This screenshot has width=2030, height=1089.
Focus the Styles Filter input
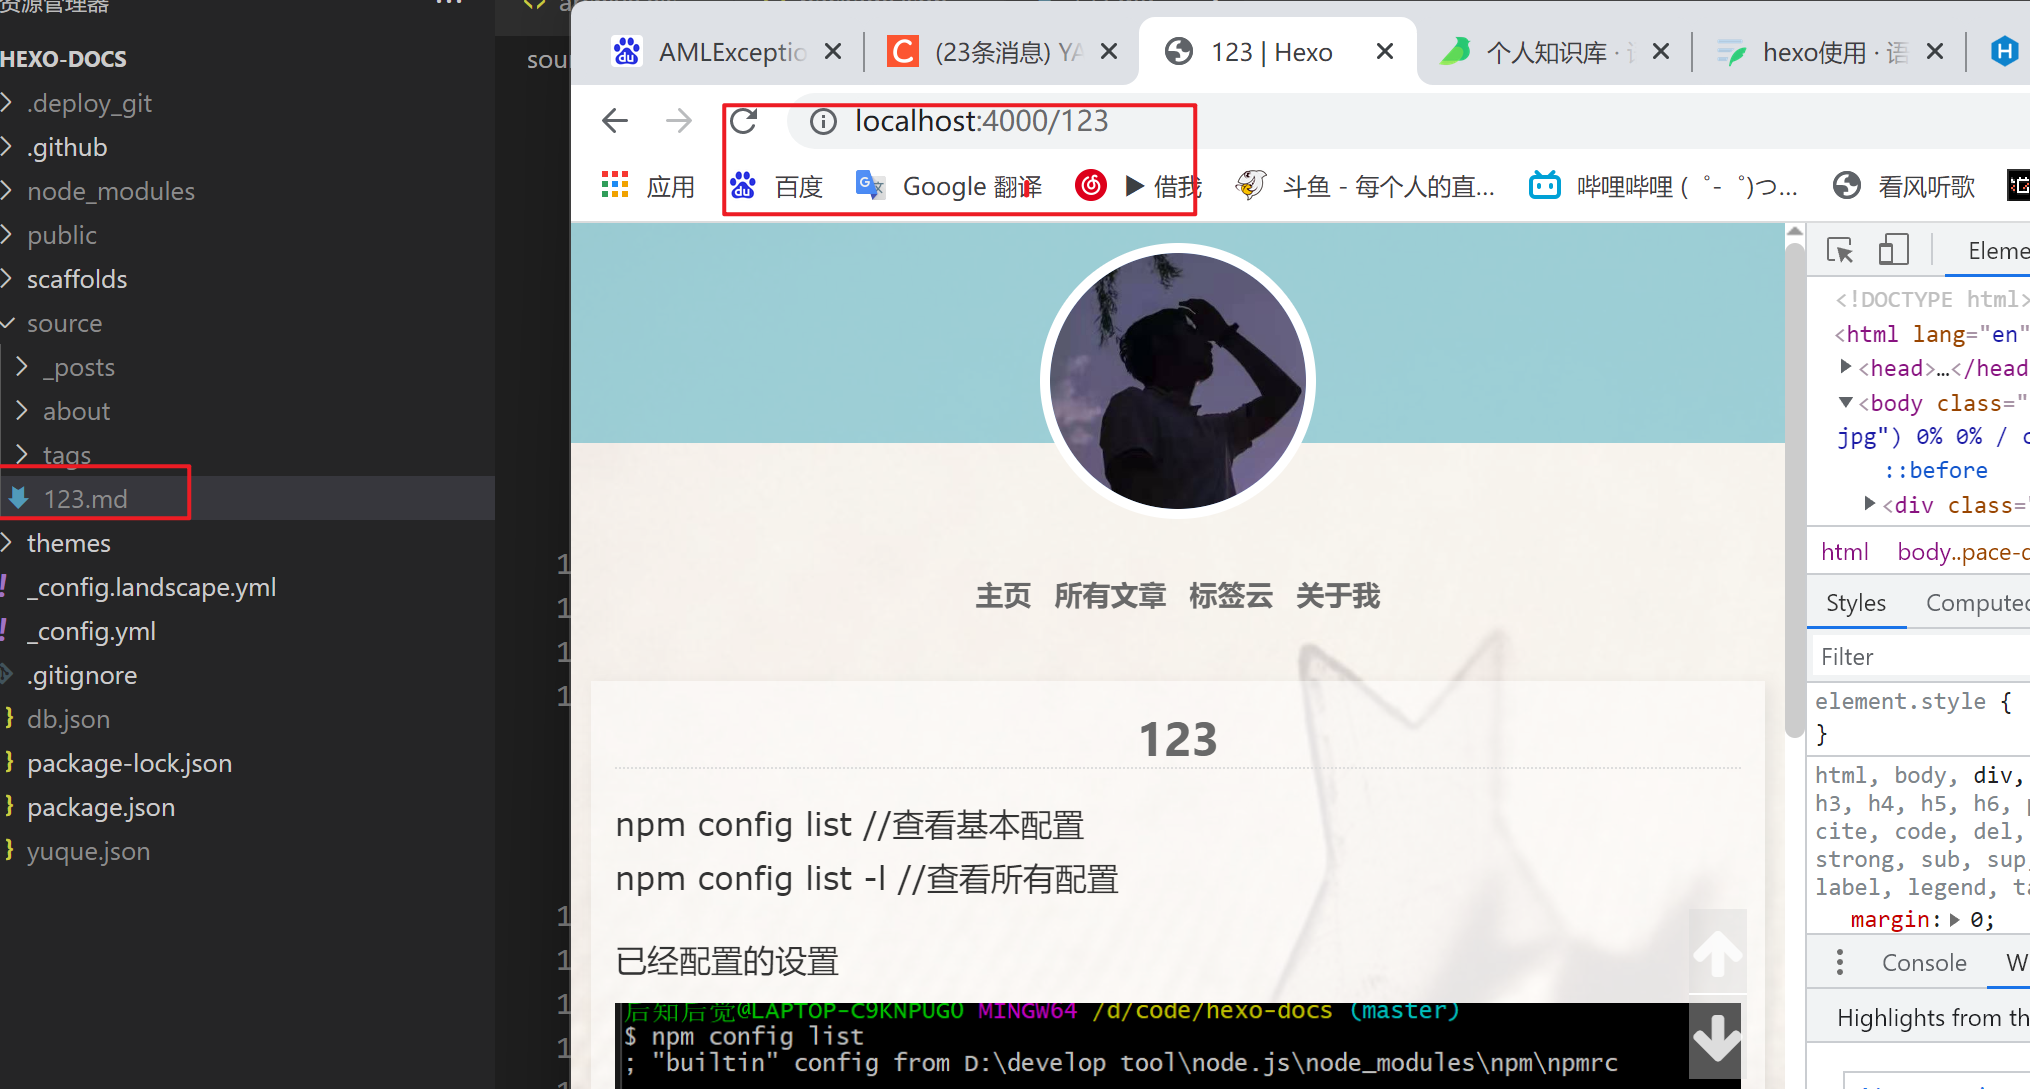coord(1920,657)
